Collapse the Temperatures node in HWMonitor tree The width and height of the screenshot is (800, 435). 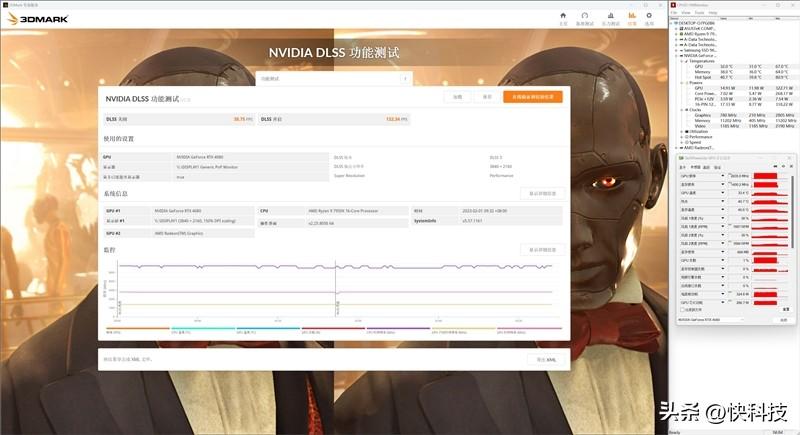(681, 59)
